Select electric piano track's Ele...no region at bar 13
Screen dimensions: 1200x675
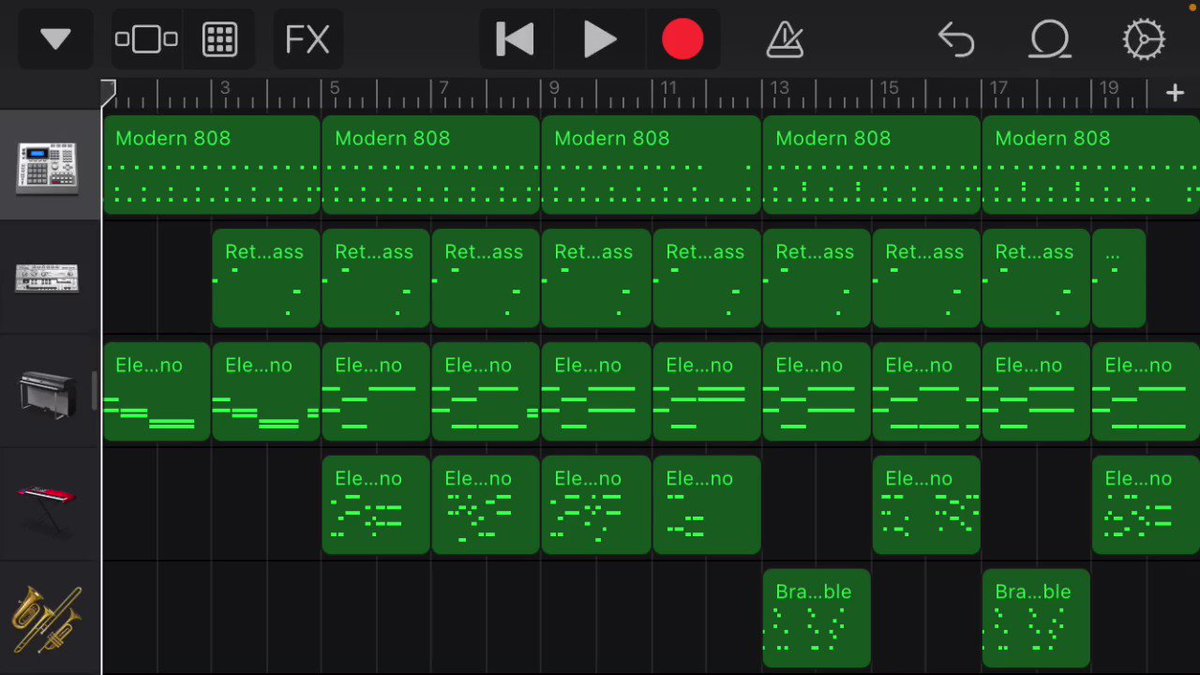pos(816,392)
